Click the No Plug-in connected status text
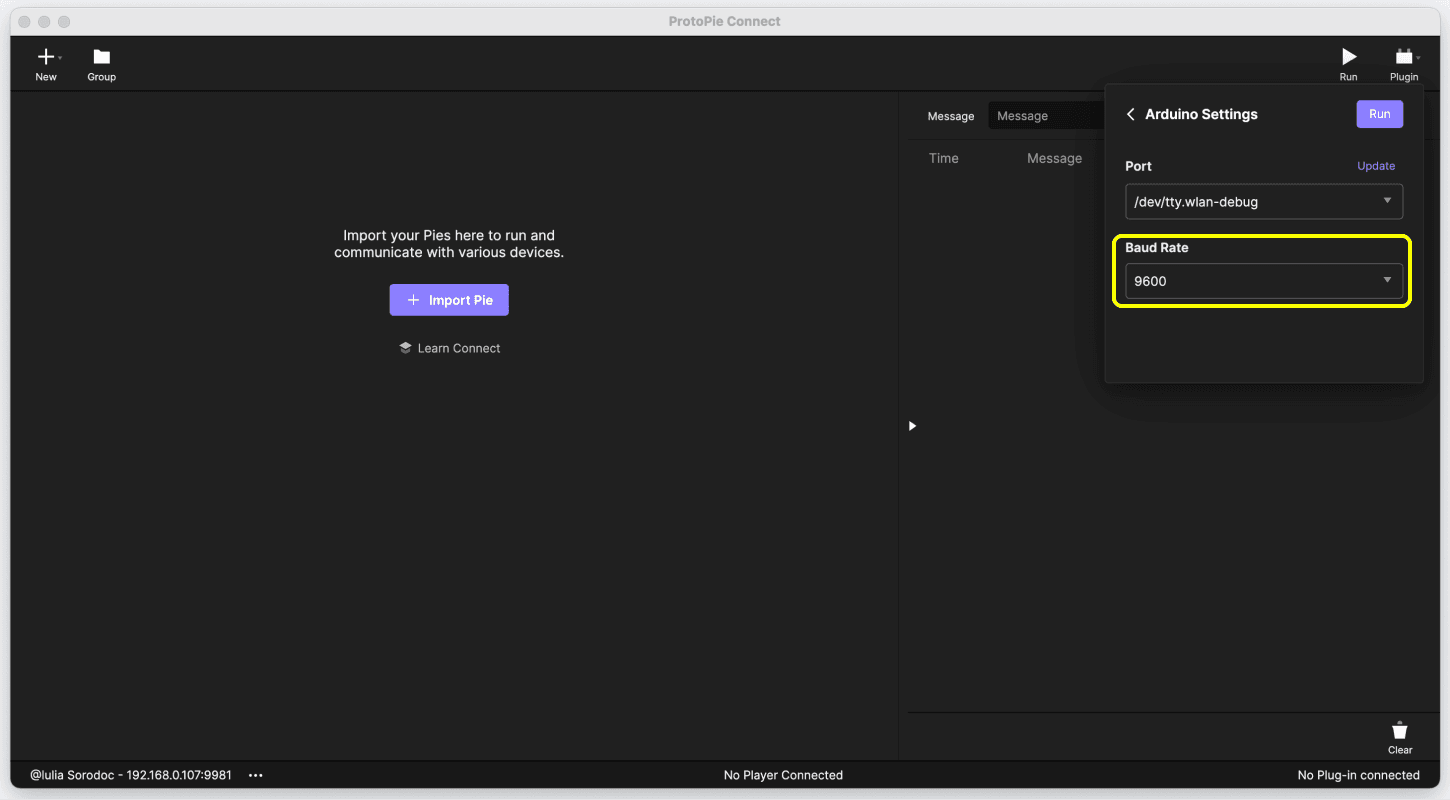The width and height of the screenshot is (1450, 800). coord(1358,775)
